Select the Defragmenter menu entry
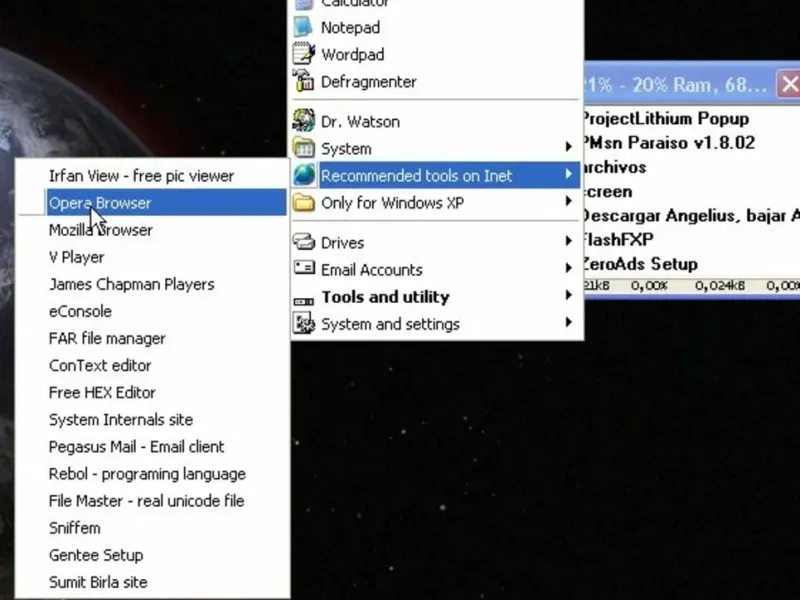 click(x=437, y=82)
